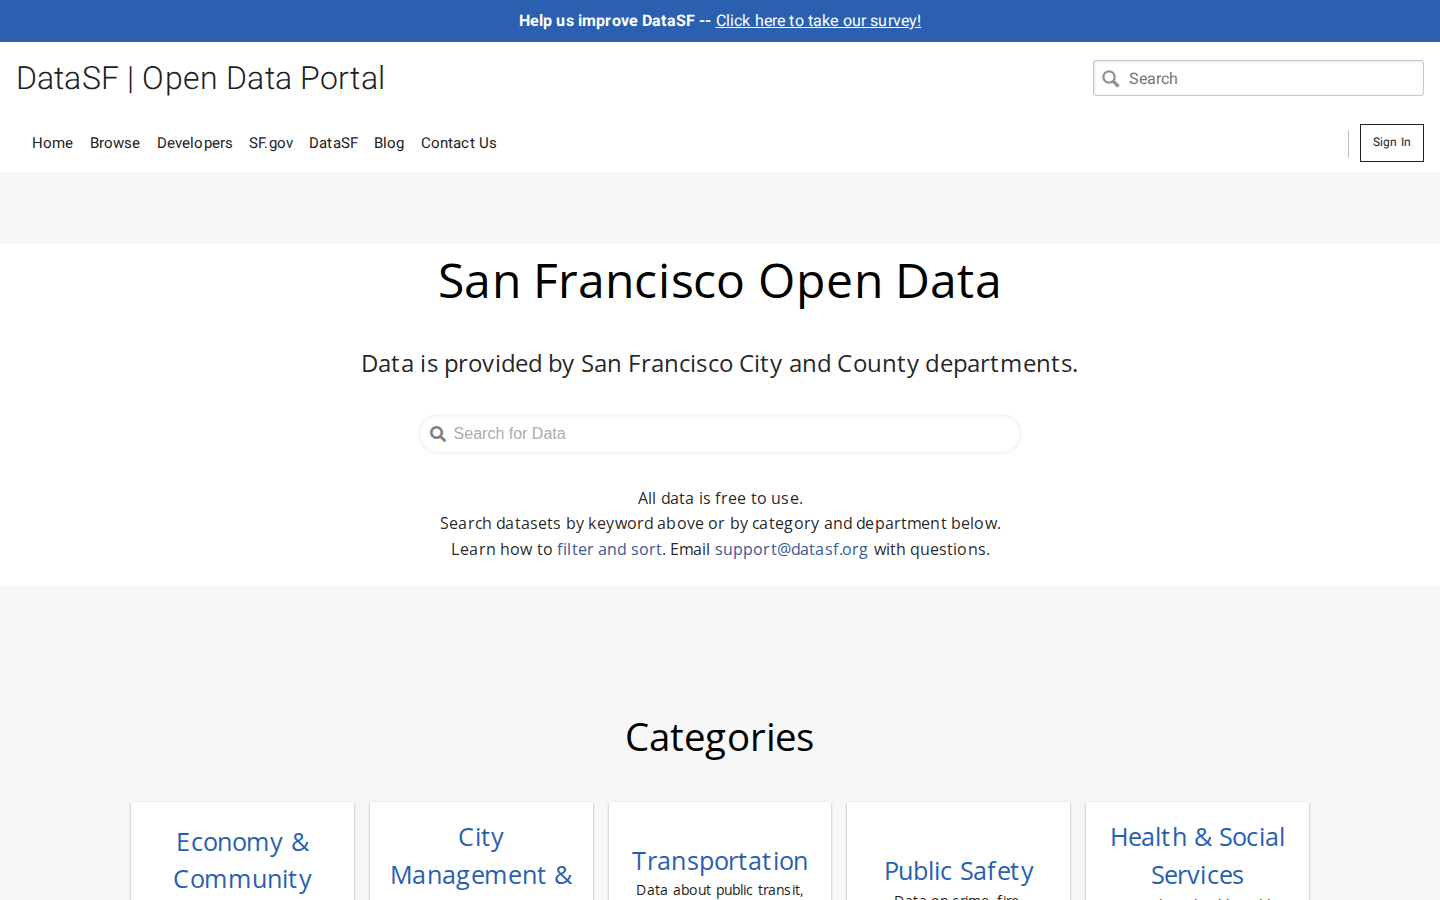Open the Public Safety category
This screenshot has height=900, width=1440.
coord(959,871)
